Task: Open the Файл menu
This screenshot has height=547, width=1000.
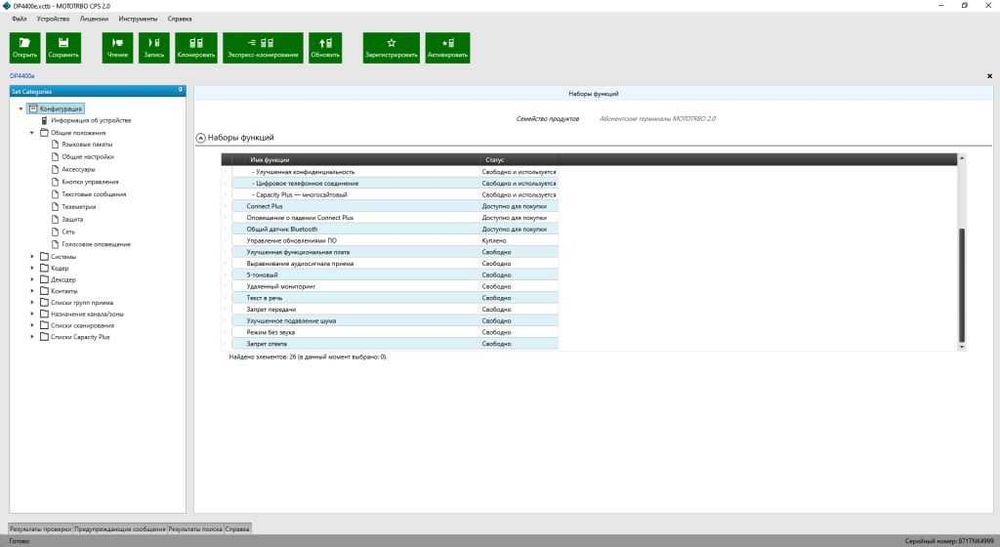Action: (x=19, y=19)
